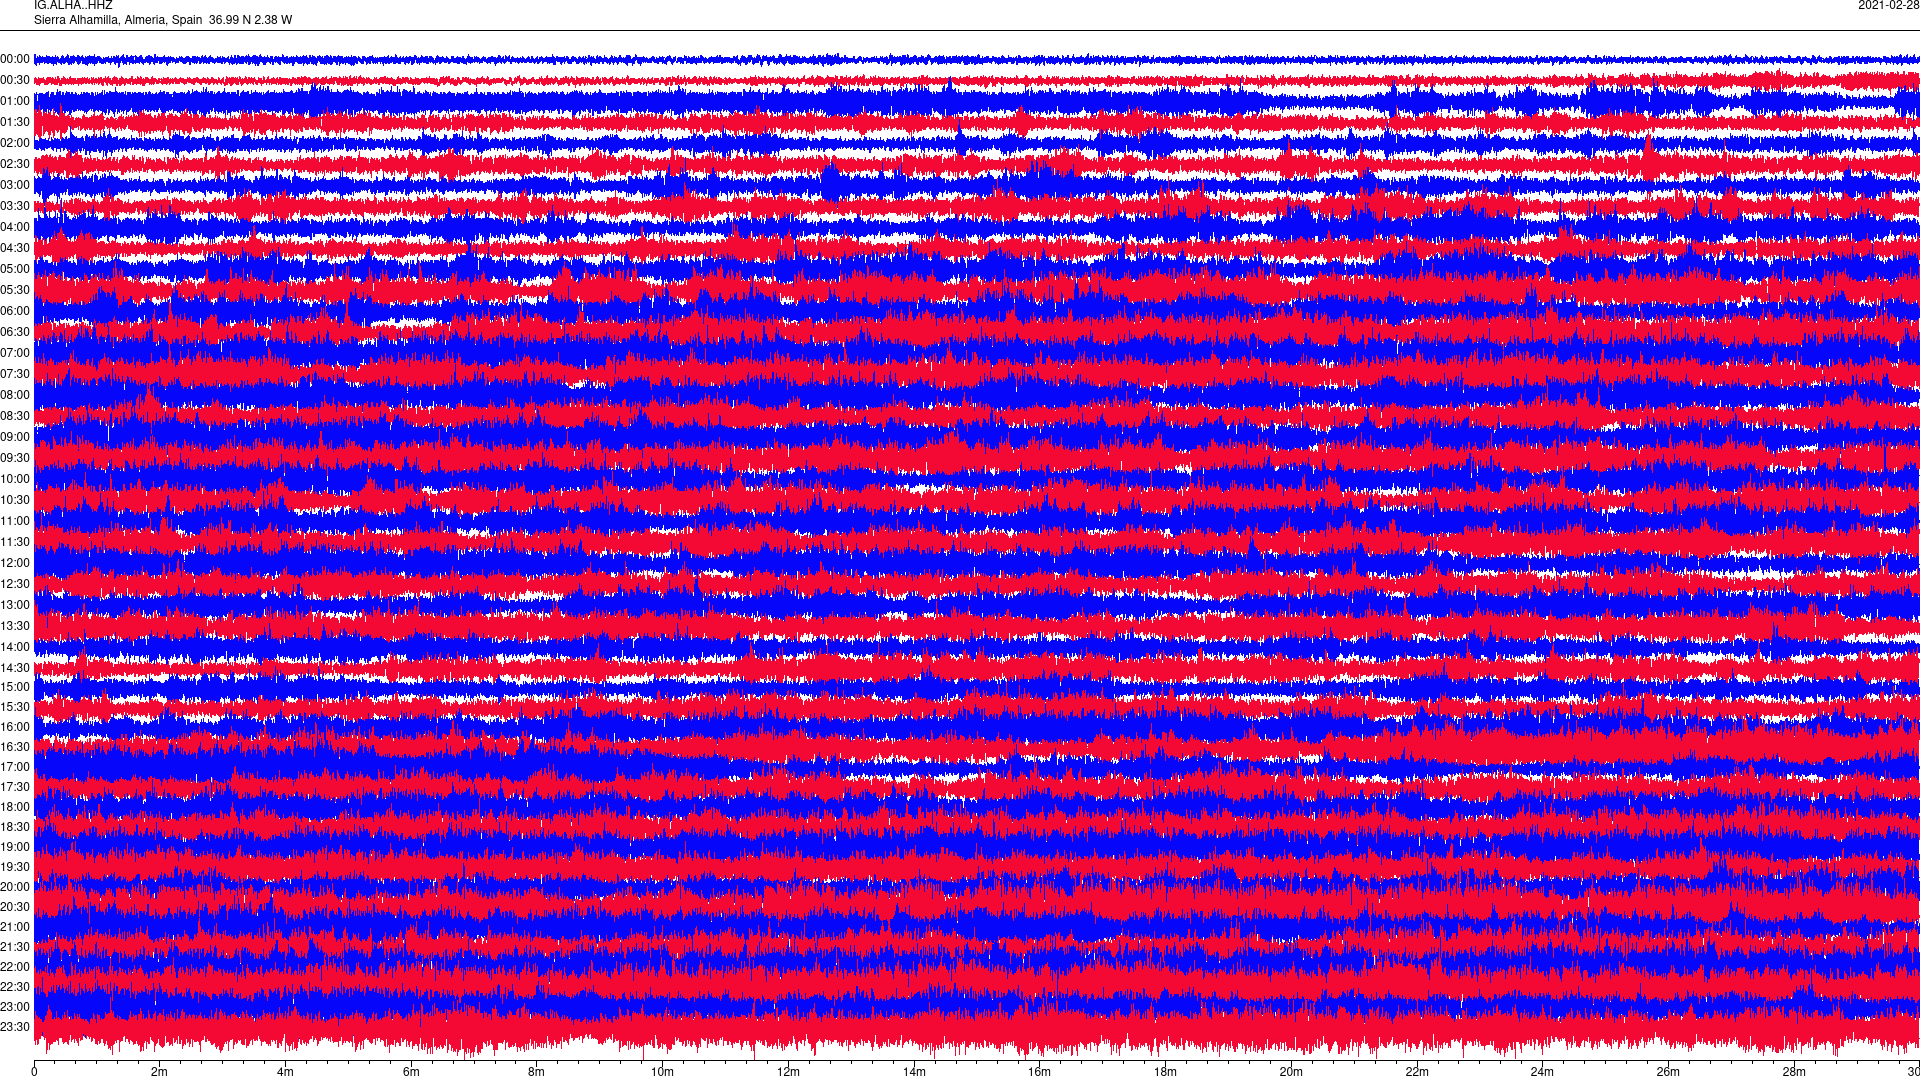1920x1080 pixels.
Task: Select the 12:30 trace label
Action: (15, 585)
